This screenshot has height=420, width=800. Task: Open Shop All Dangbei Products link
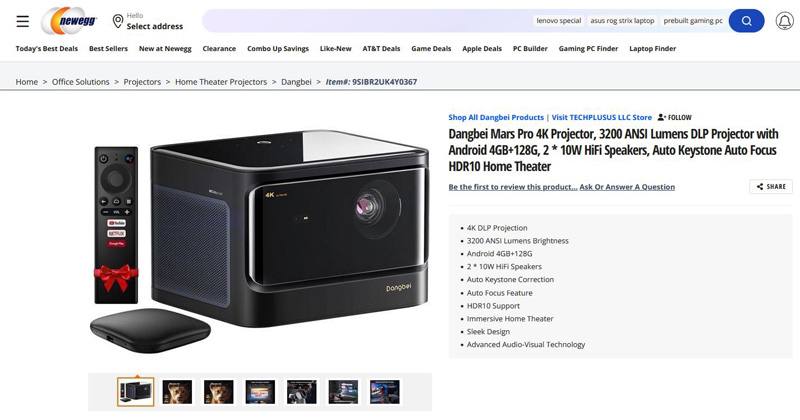pos(496,117)
